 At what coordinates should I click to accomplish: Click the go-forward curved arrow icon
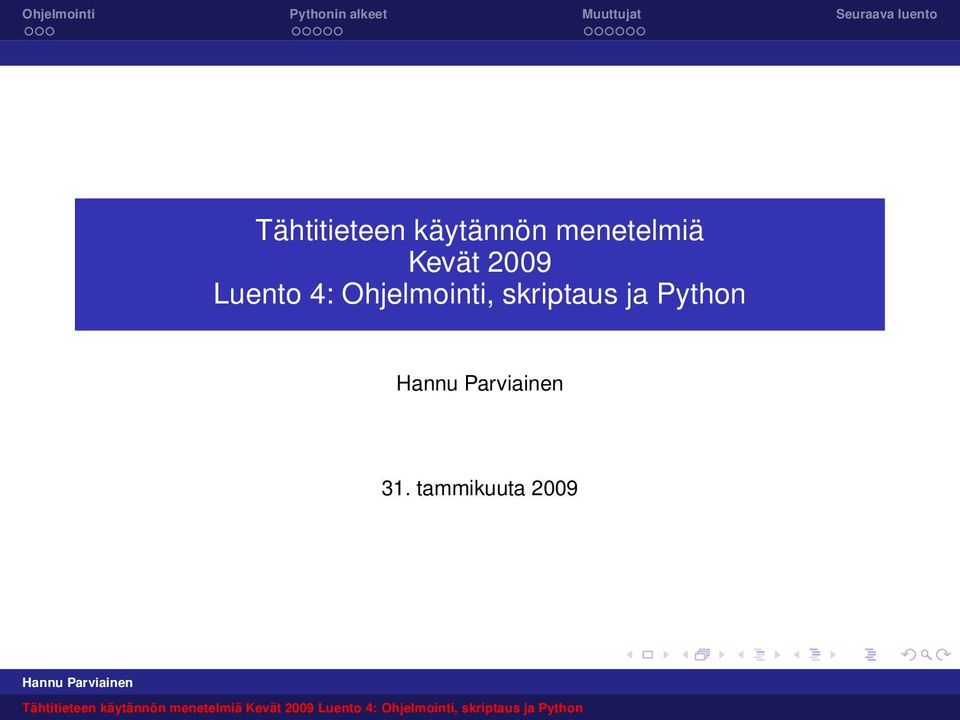943,654
